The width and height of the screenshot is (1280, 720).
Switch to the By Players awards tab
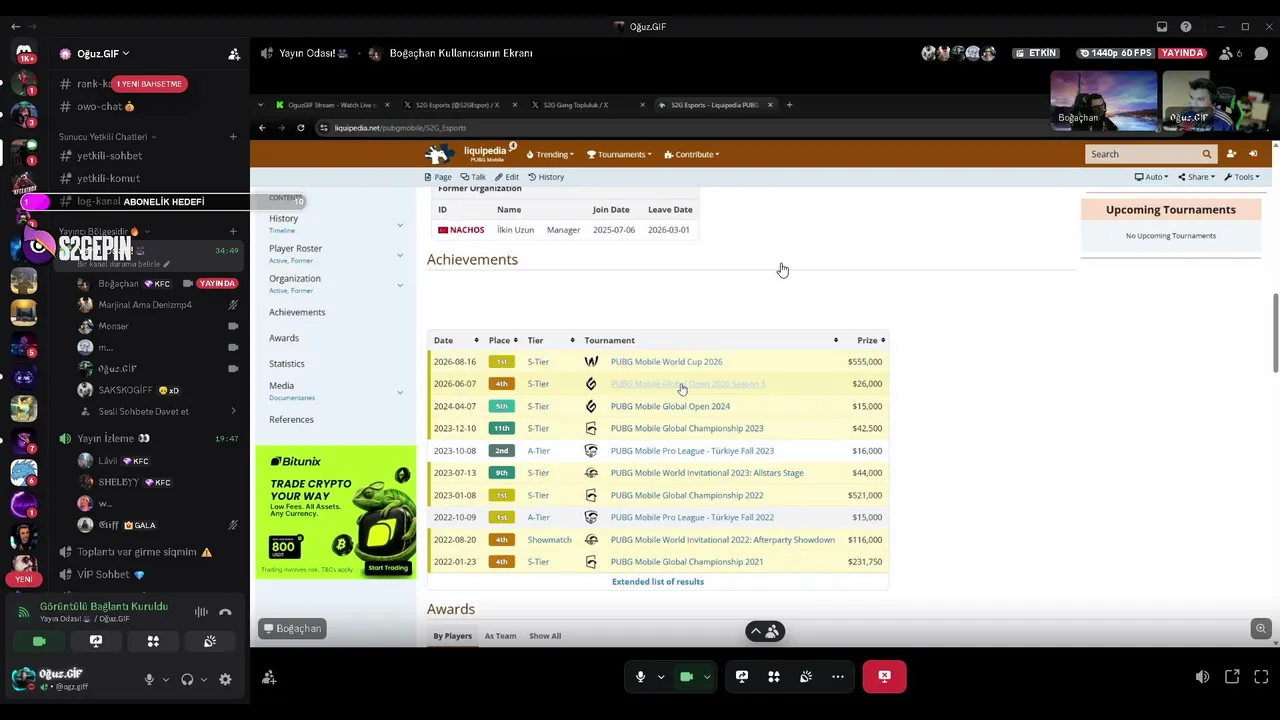coord(452,636)
